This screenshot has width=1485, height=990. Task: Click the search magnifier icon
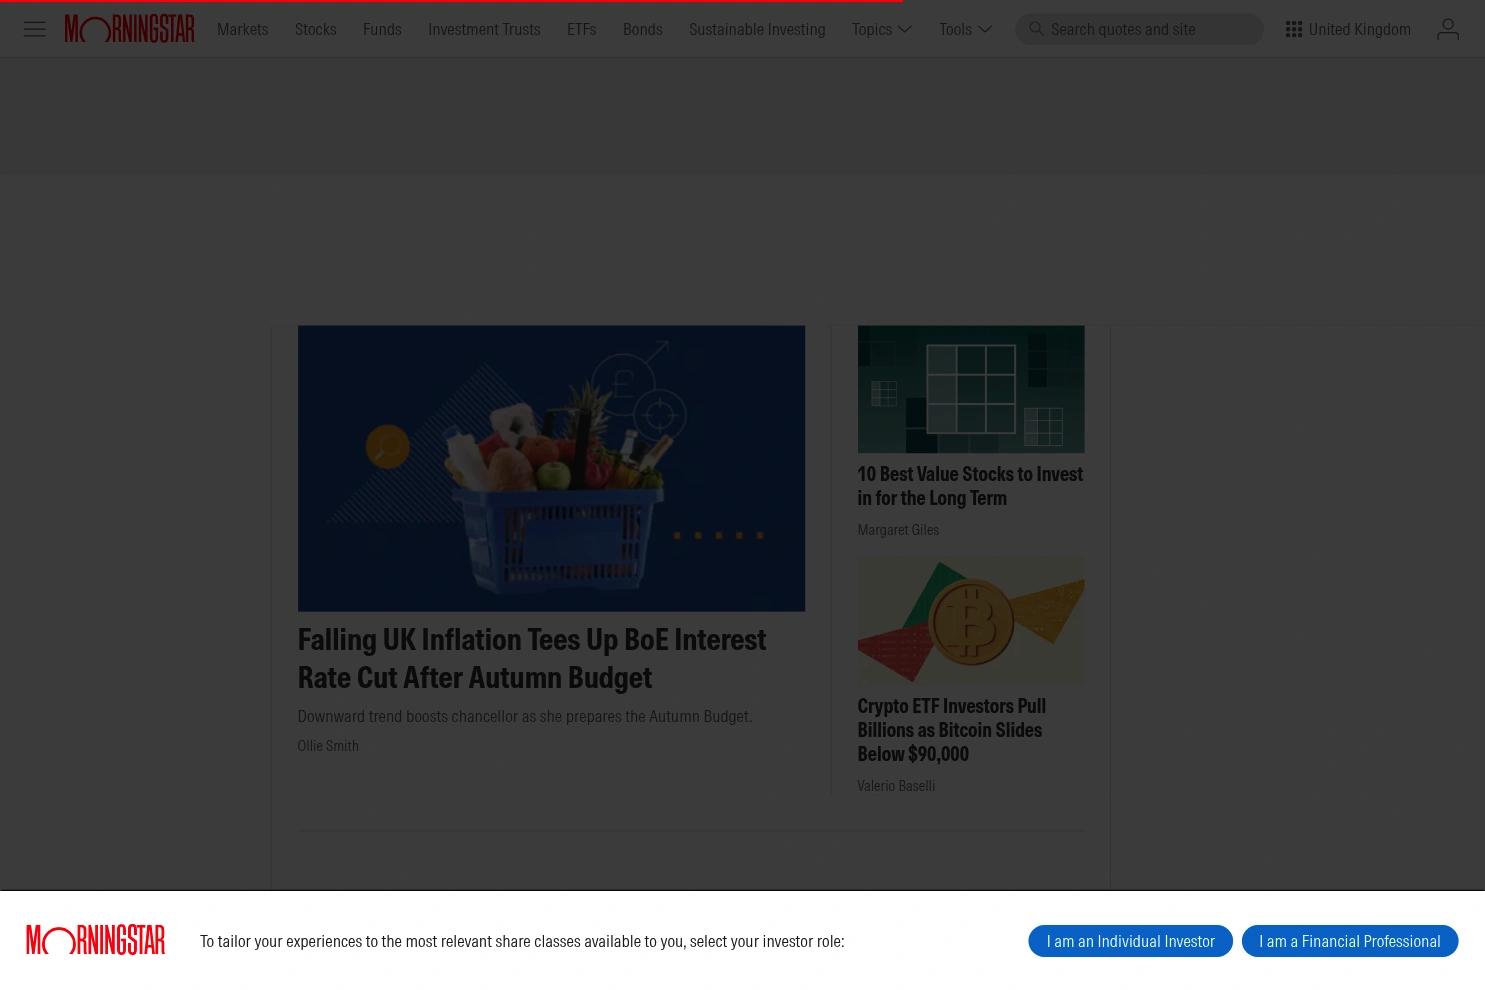coord(1036,29)
